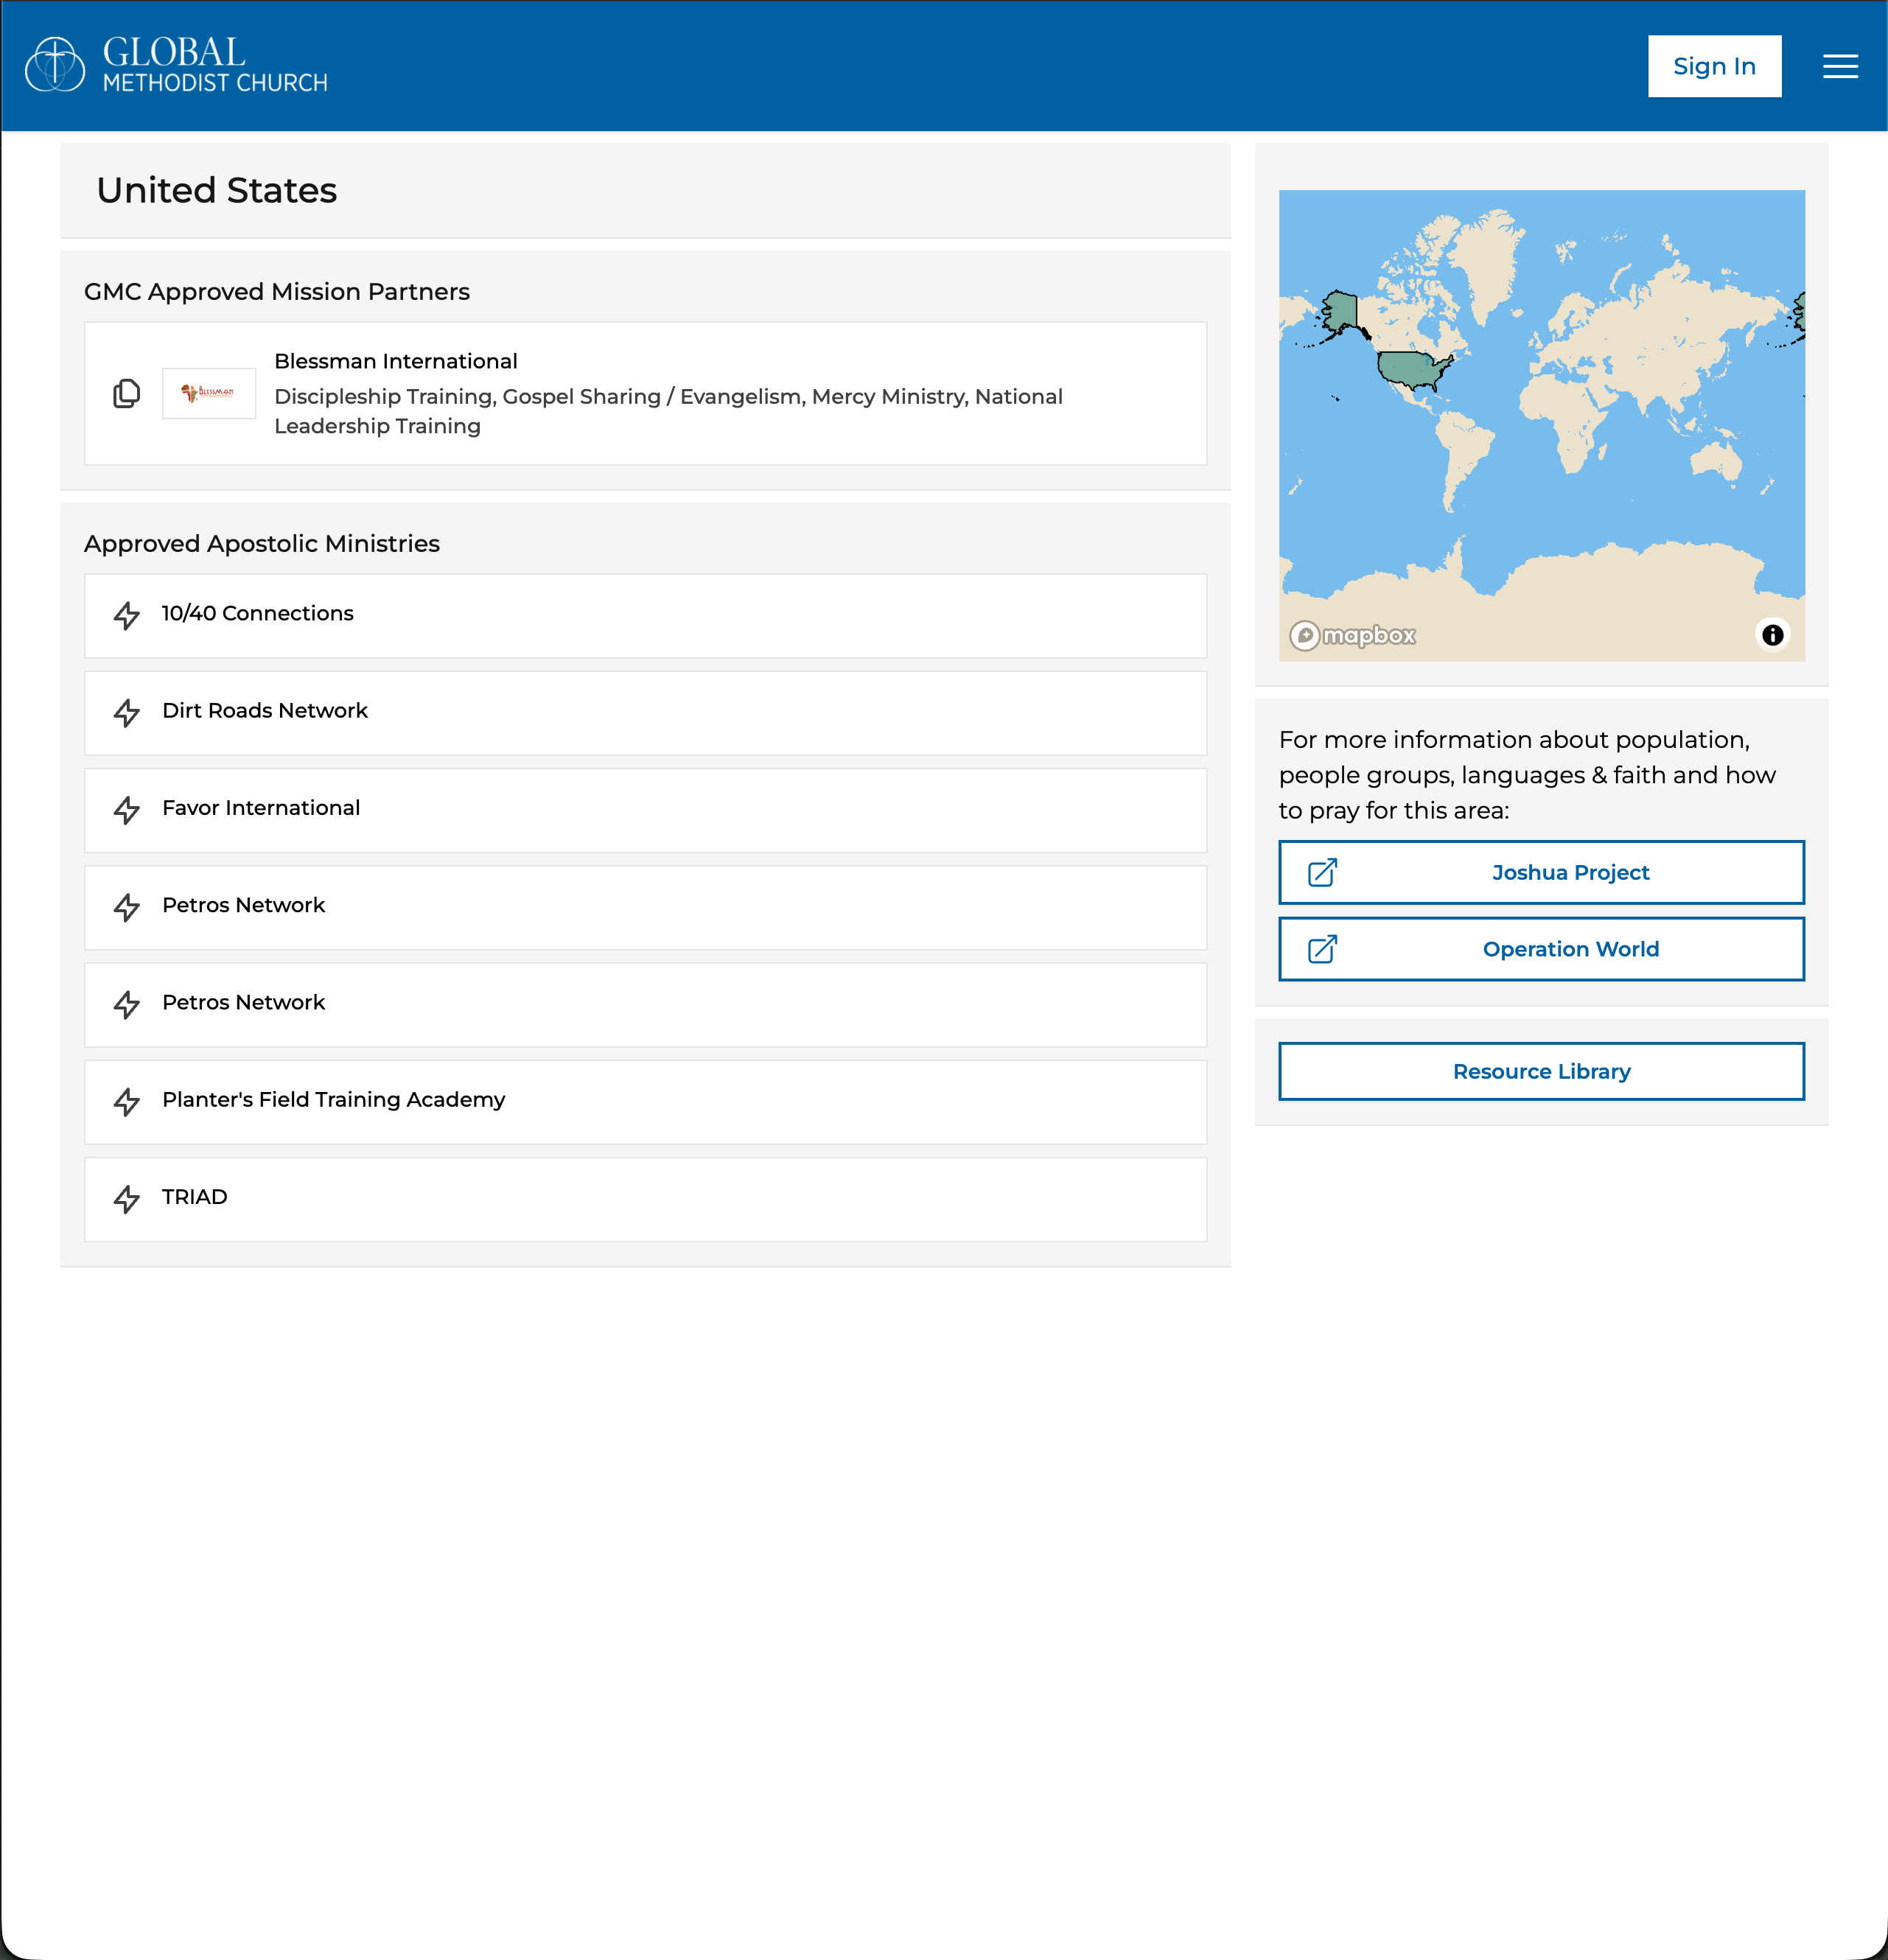
Task: Click lightning icon for 10/40 Connections
Action: [x=127, y=615]
